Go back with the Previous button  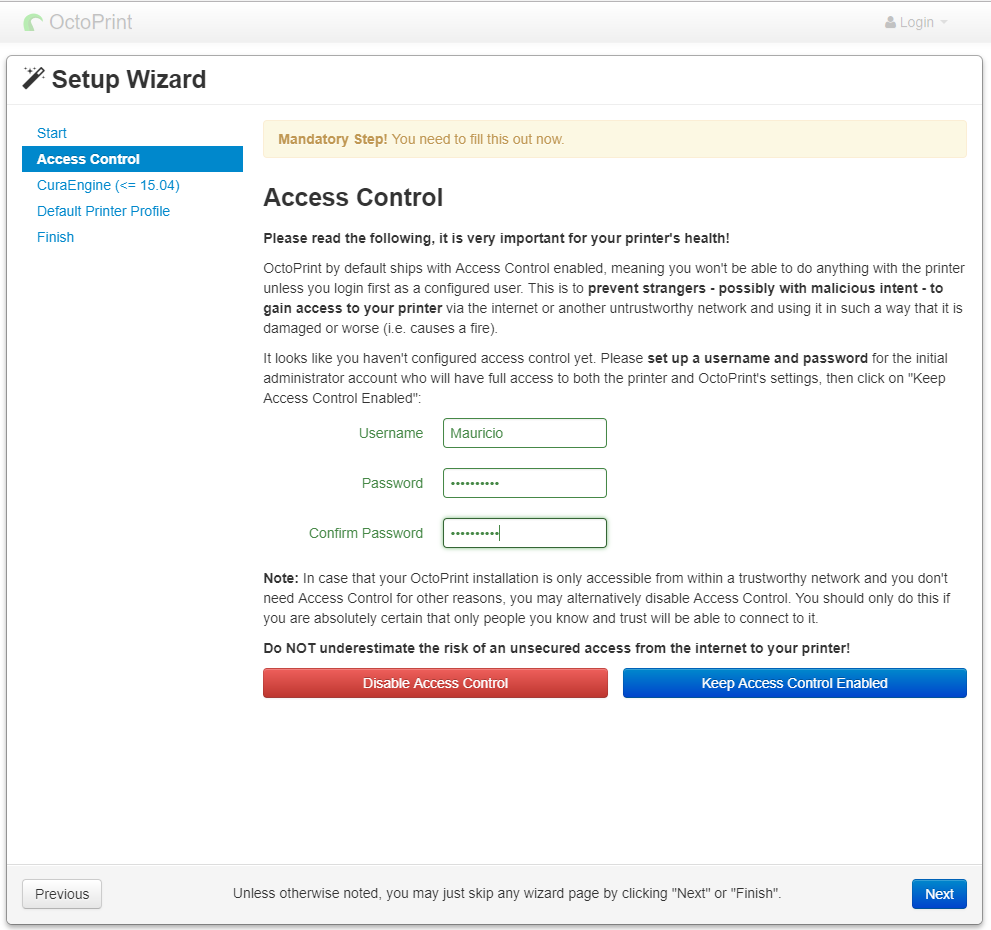pyautogui.click(x=62, y=894)
